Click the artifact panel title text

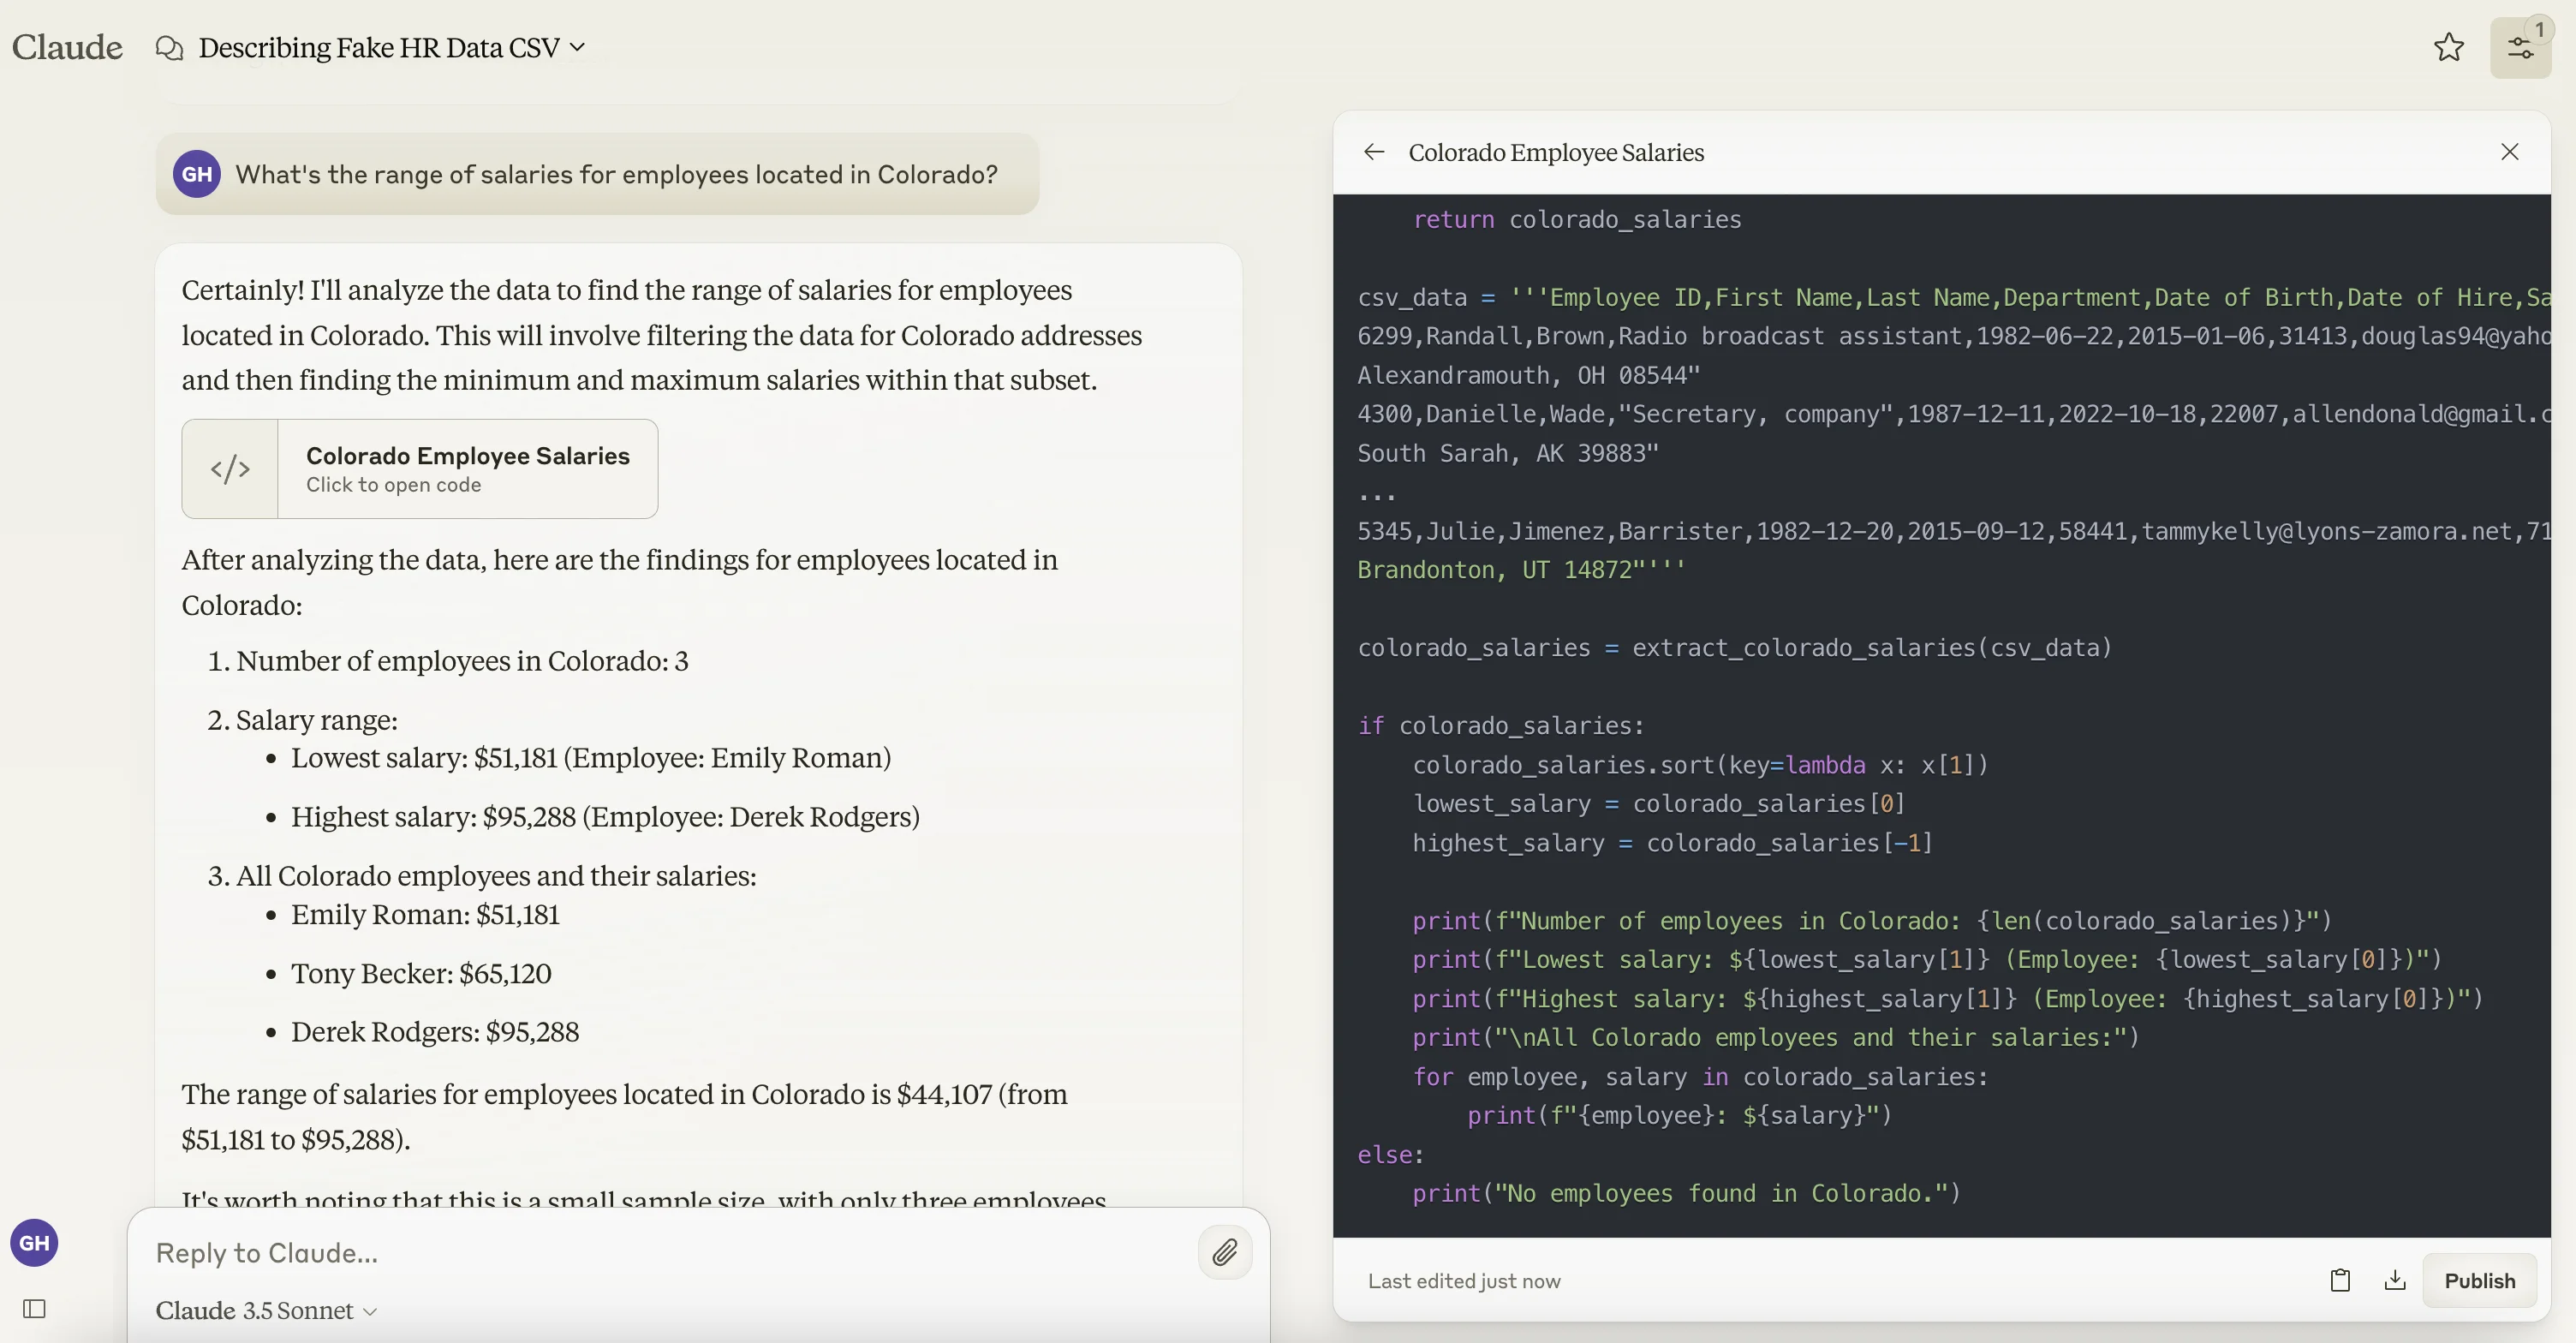tap(1555, 152)
